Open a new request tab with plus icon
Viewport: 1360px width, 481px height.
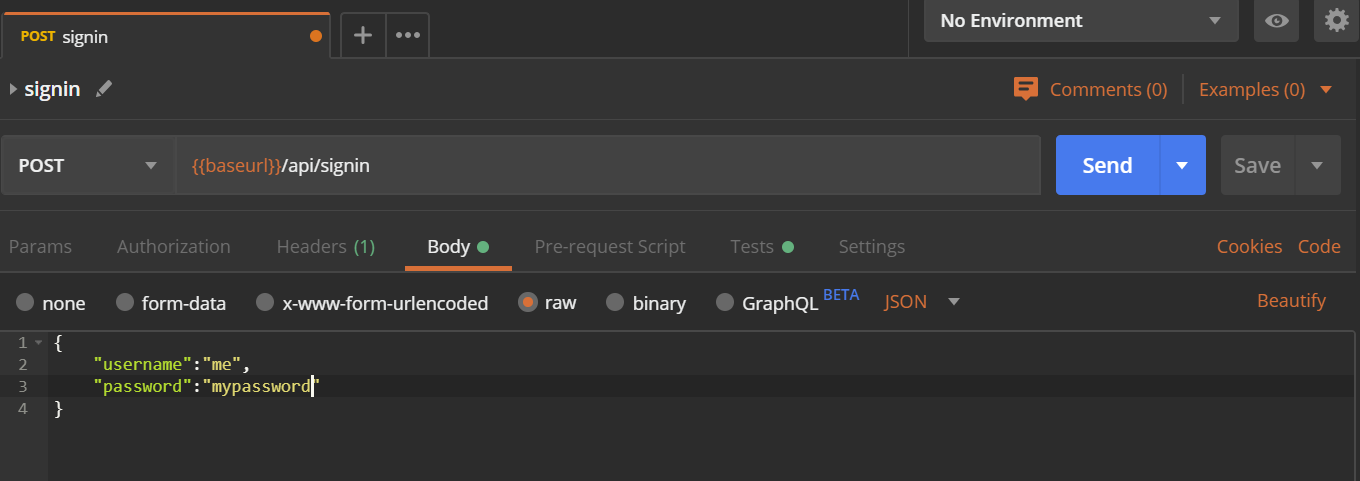[363, 35]
